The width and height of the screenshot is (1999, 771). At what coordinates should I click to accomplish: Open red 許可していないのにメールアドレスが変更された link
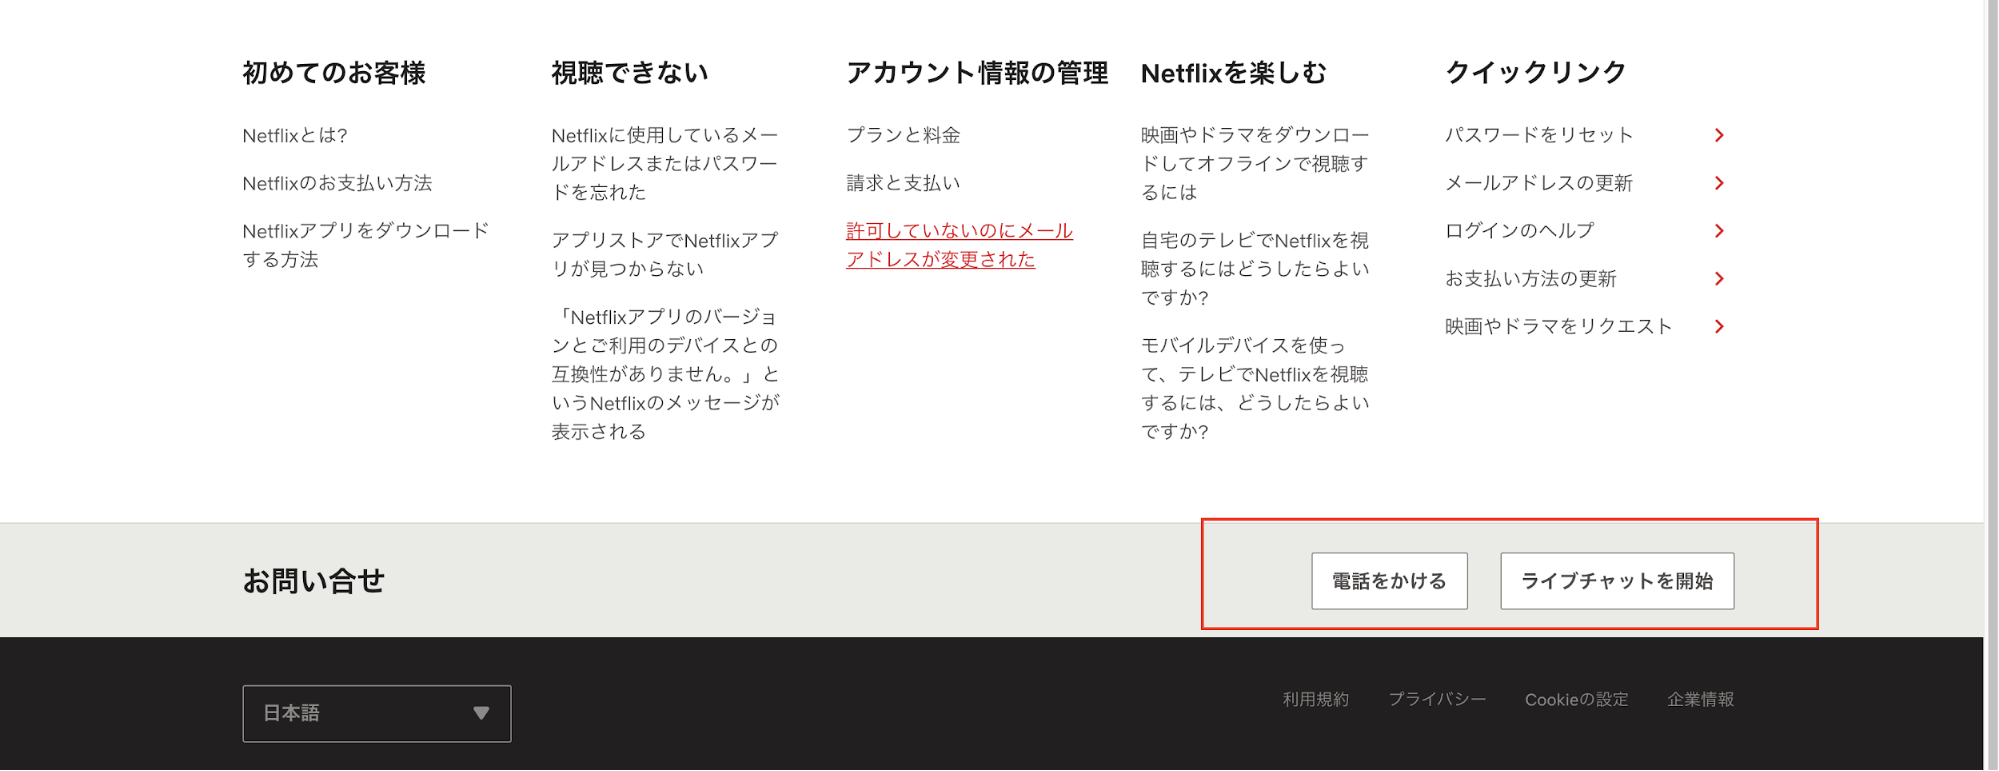(959, 245)
